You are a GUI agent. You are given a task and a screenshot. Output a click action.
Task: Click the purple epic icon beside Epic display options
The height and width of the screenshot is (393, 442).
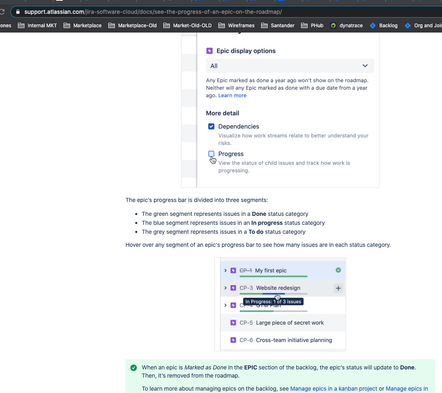click(209, 51)
